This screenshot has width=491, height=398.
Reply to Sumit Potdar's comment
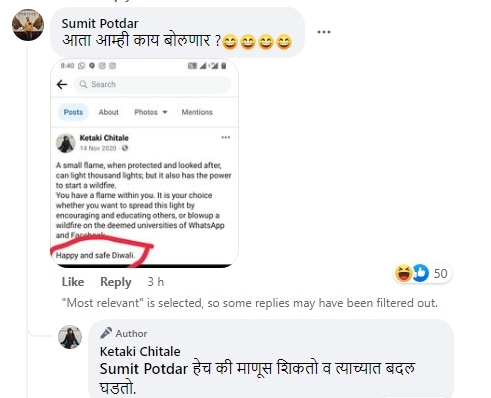tap(116, 282)
